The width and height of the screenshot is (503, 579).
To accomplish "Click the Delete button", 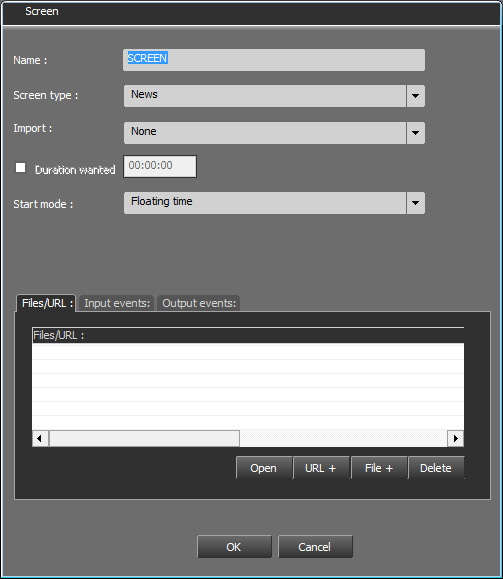I will click(436, 468).
